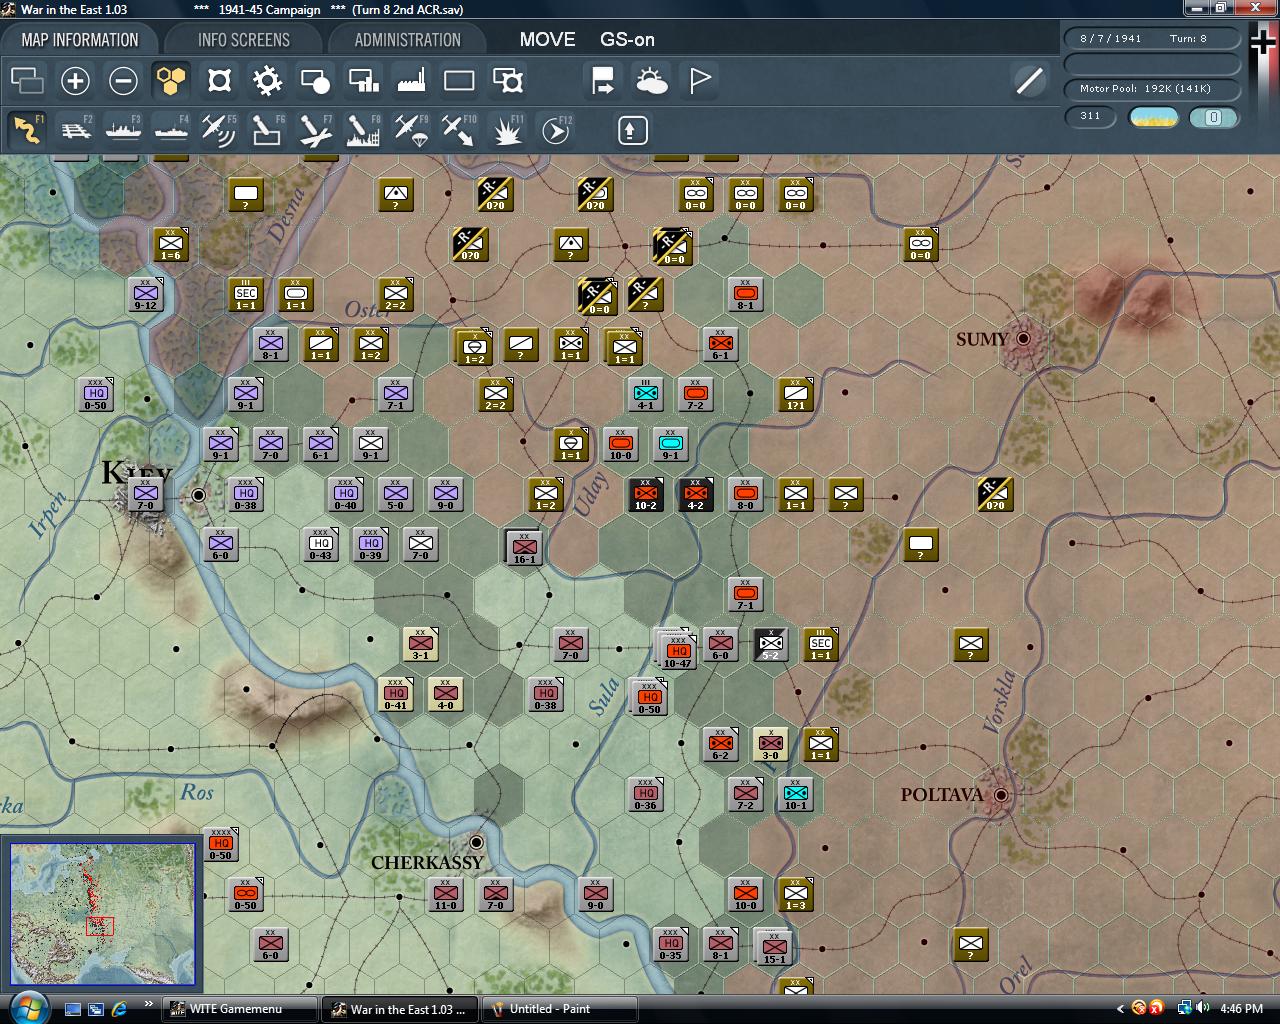The width and height of the screenshot is (1280, 1024).
Task: Switch to Untitled - Paint taskbar window
Action: click(560, 1009)
